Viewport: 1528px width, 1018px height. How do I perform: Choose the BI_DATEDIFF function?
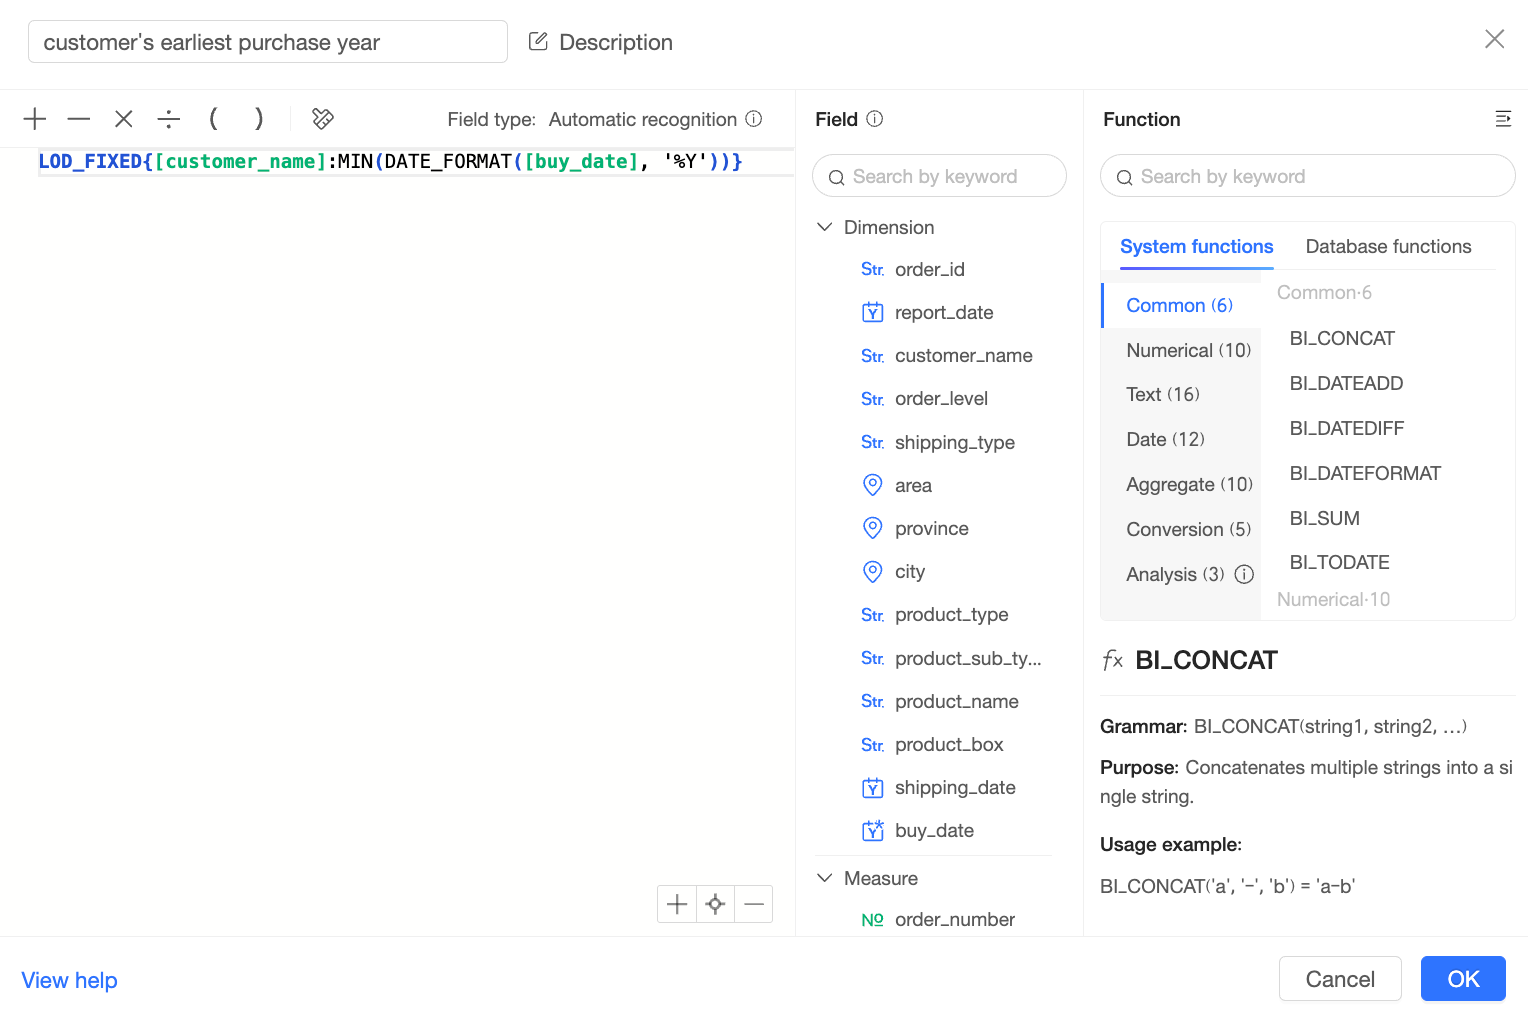1346,428
